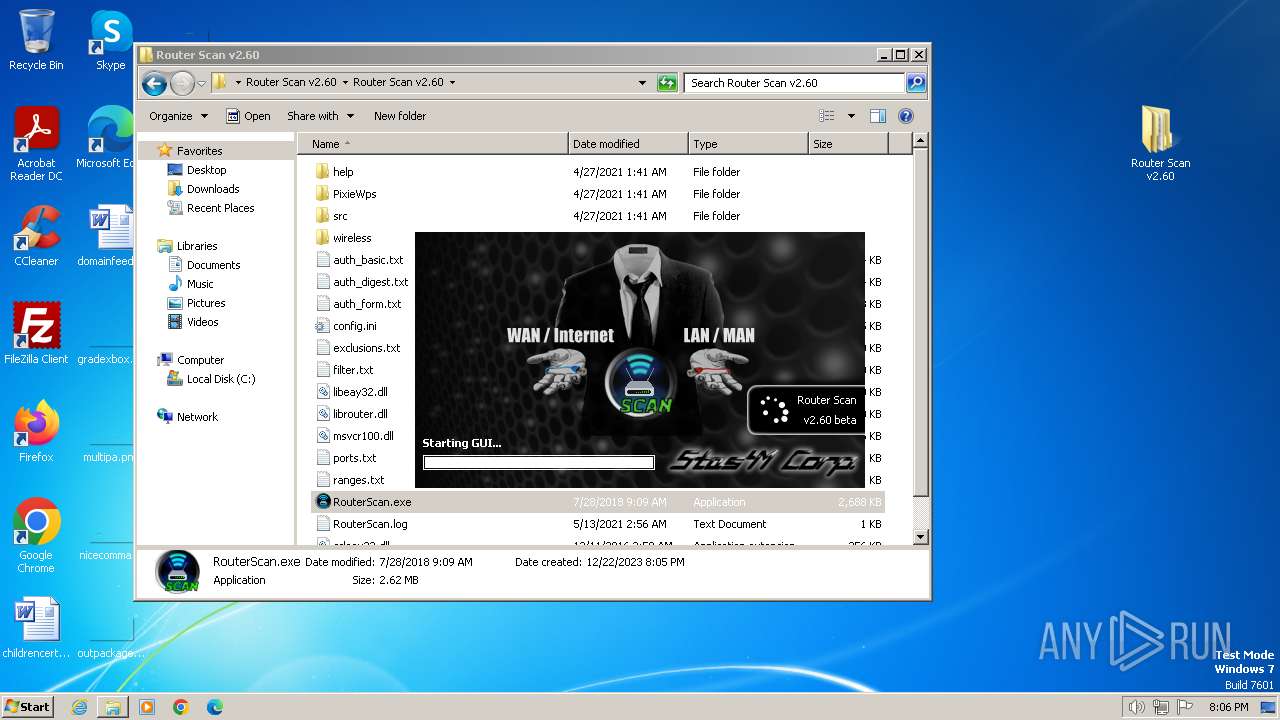Open CCleaner desktop shortcut

coord(36,236)
